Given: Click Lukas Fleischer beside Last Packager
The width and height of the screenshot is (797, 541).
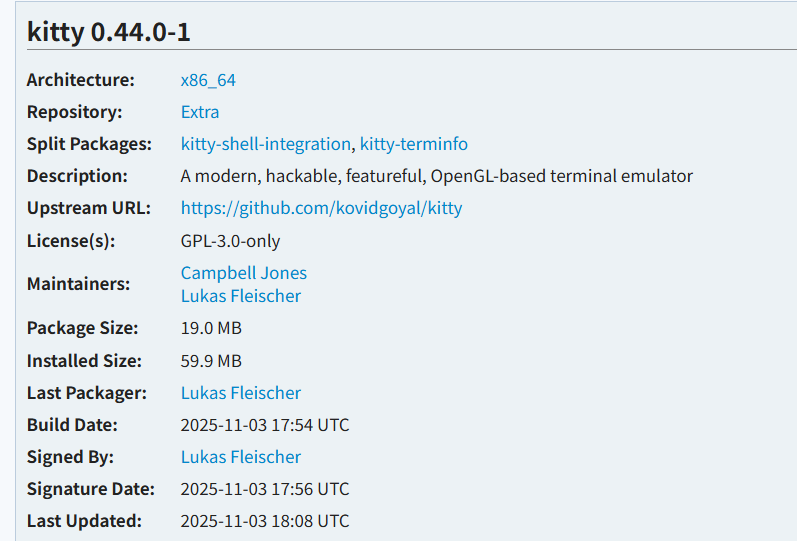Looking at the screenshot, I should tap(241, 393).
